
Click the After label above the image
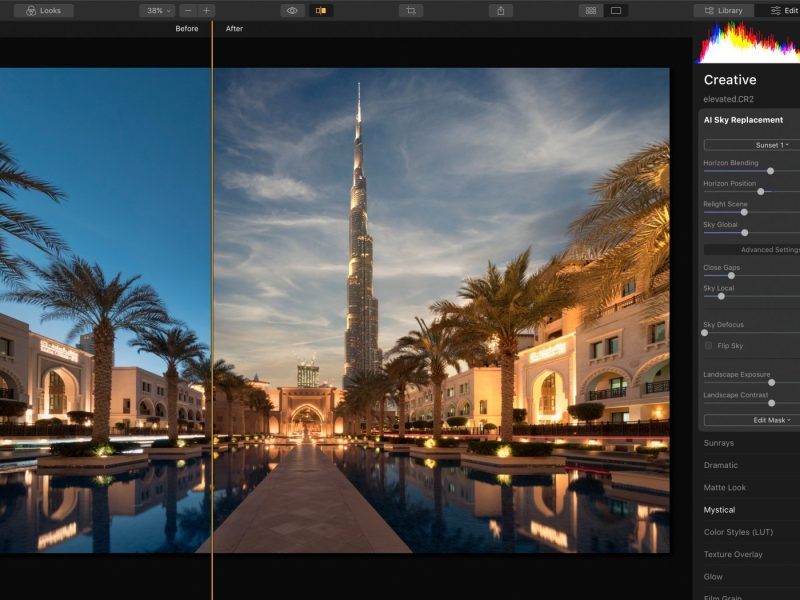coord(234,29)
